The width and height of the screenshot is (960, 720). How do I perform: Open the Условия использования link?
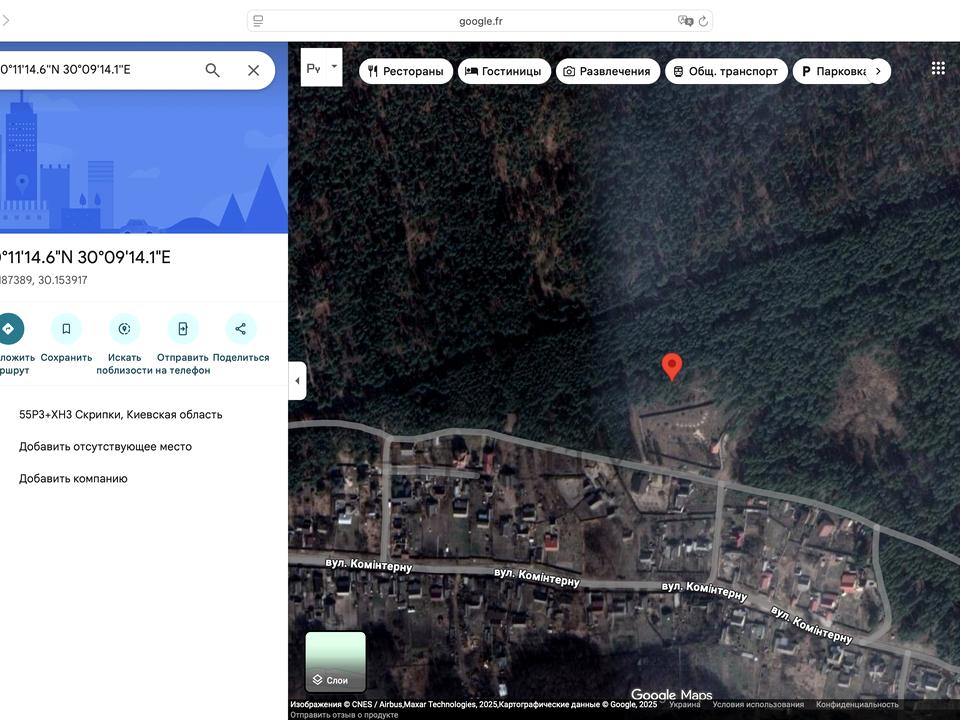pyautogui.click(x=758, y=704)
